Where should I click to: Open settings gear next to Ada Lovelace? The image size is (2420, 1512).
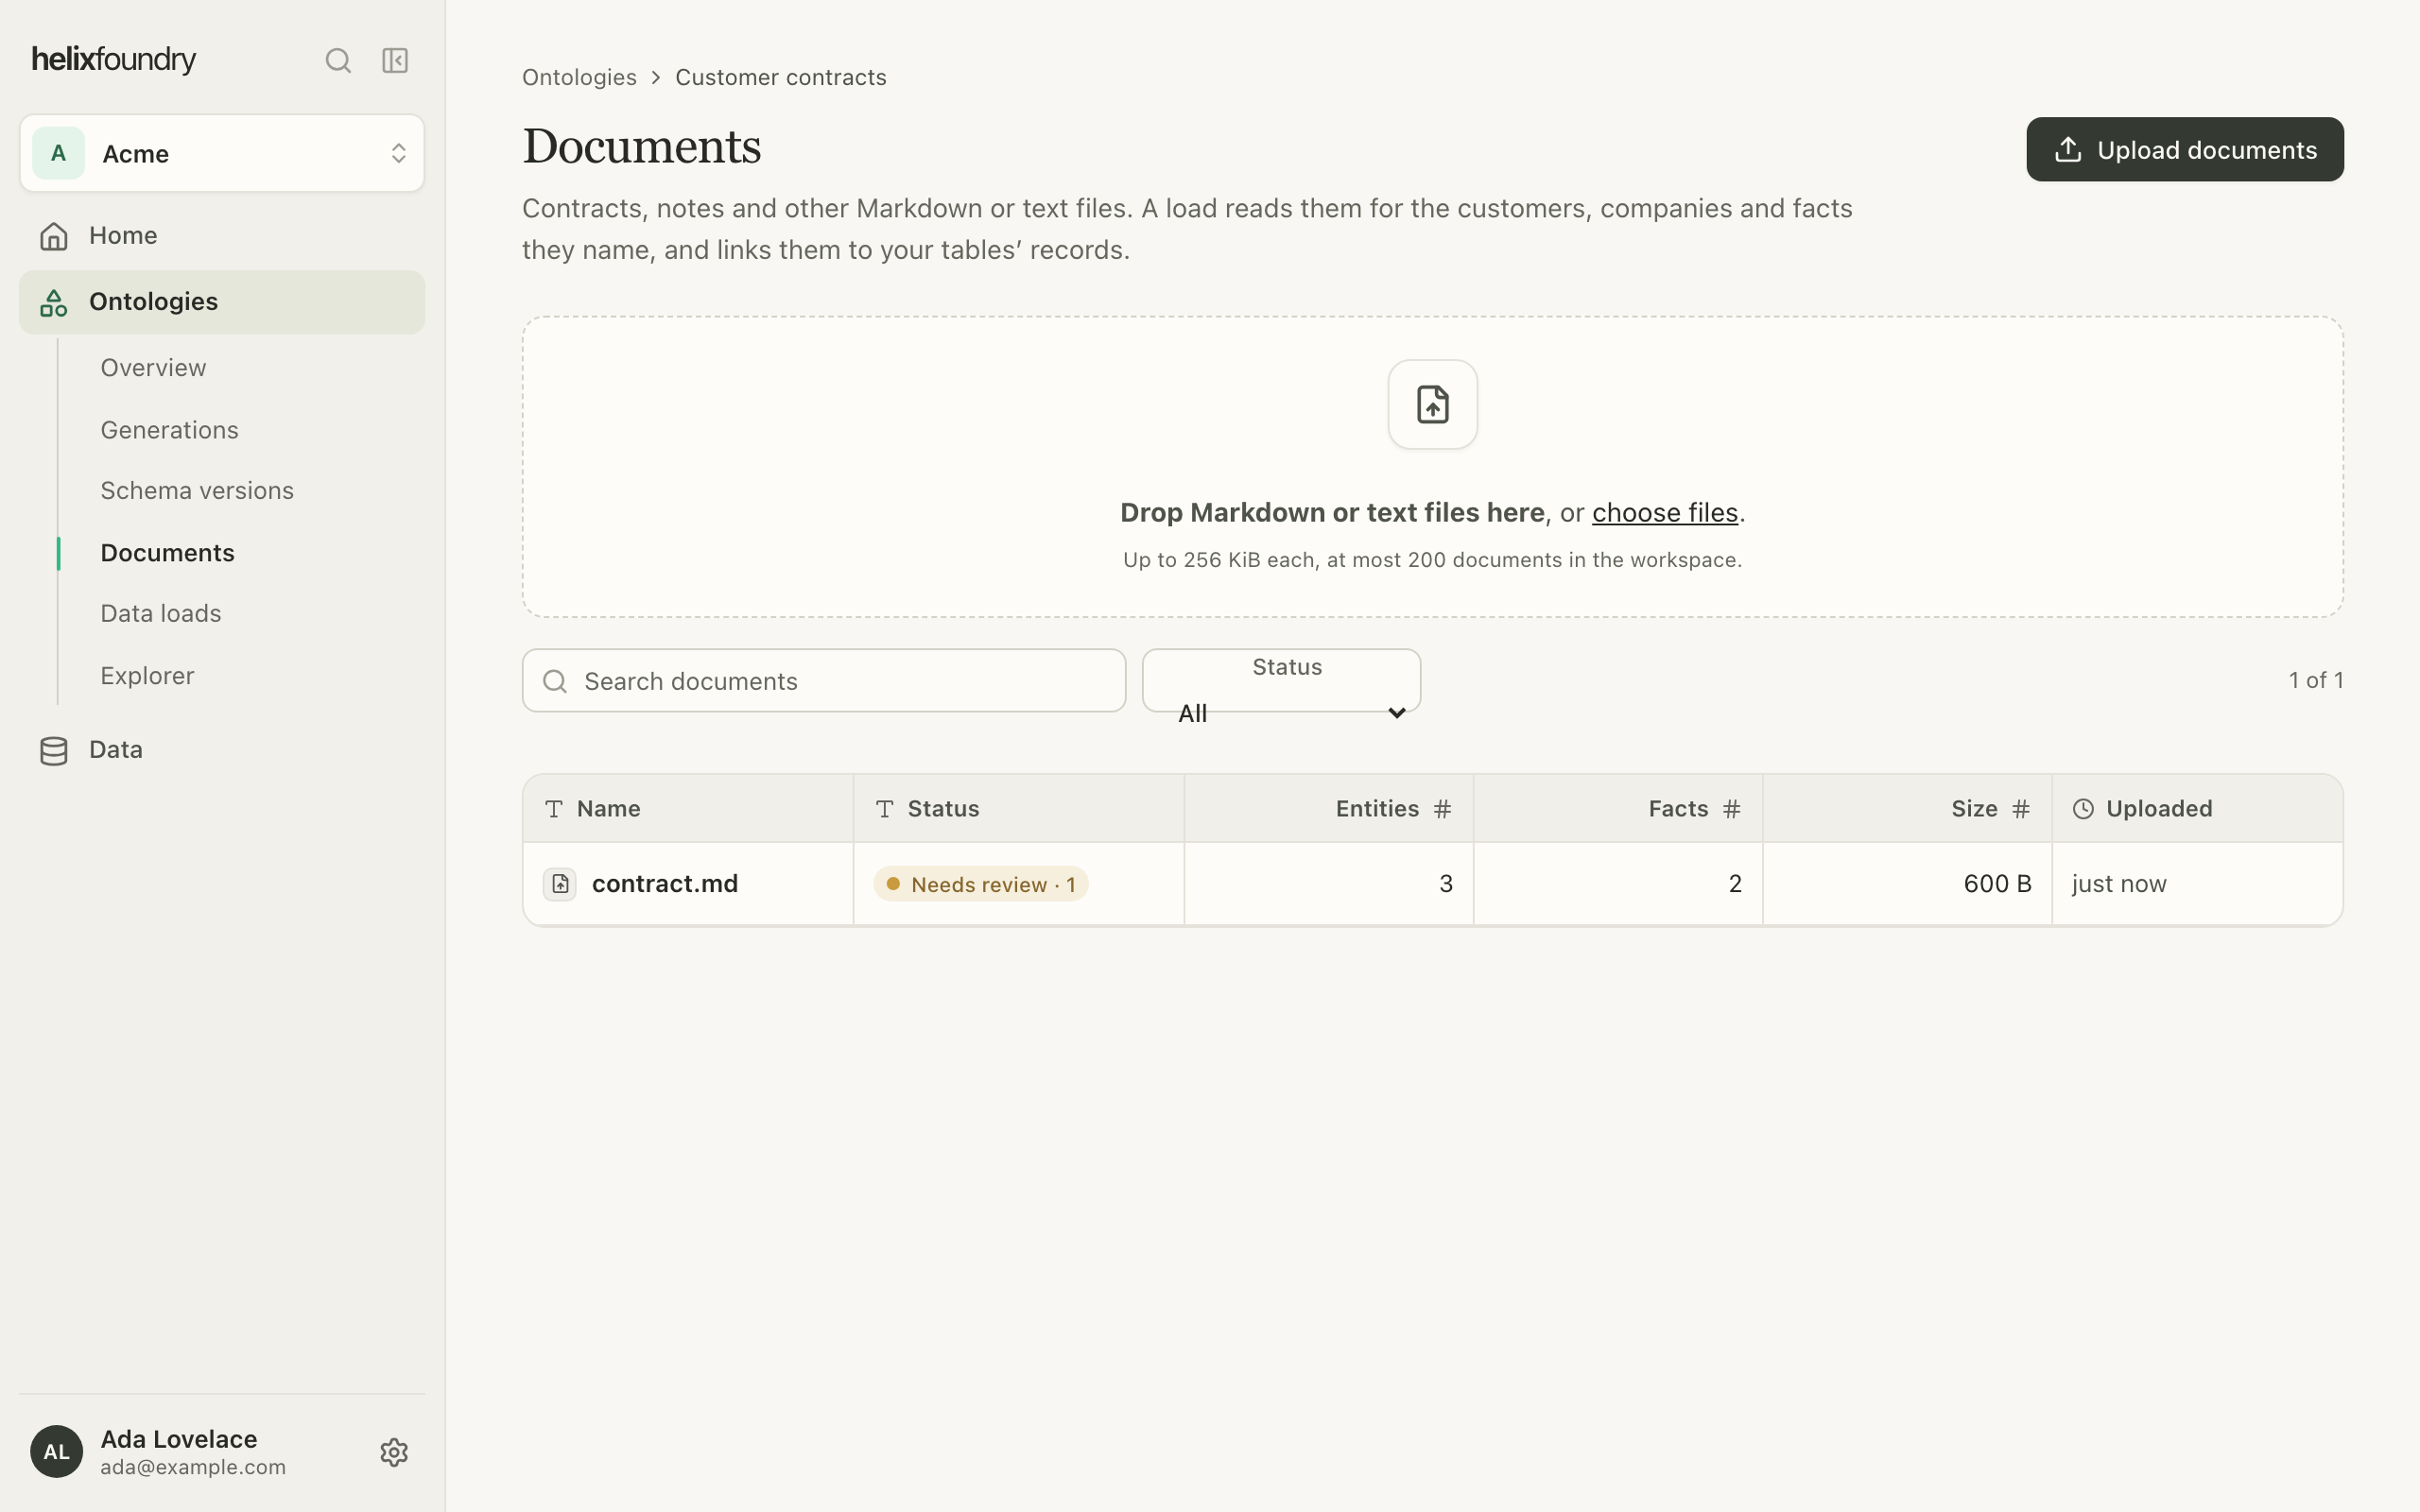click(x=394, y=1452)
